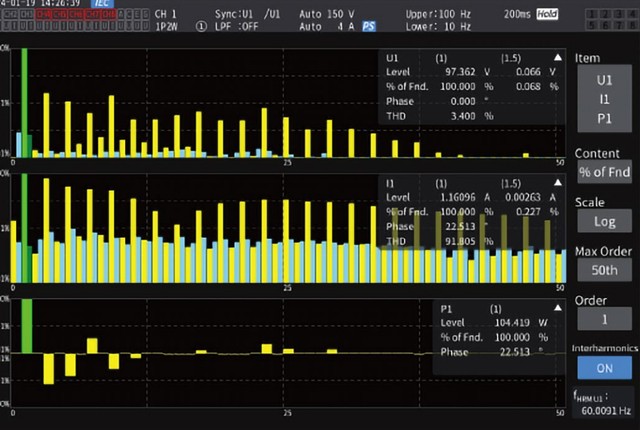Image resolution: width=640 pixels, height=430 pixels.
Task: Select green fundamental bar in I1 graph
Action: point(24,228)
